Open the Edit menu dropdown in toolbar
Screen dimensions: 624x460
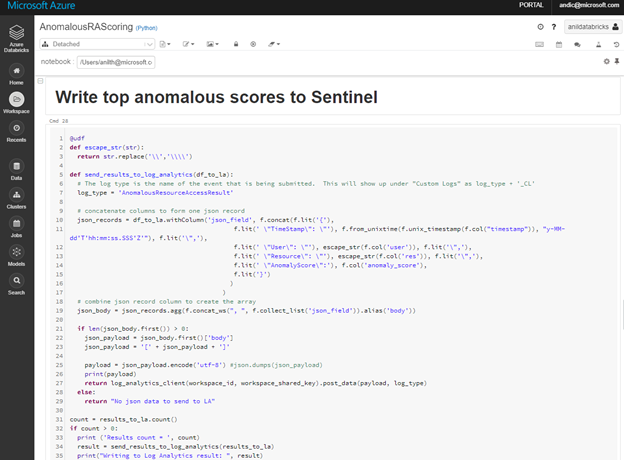click(188, 45)
